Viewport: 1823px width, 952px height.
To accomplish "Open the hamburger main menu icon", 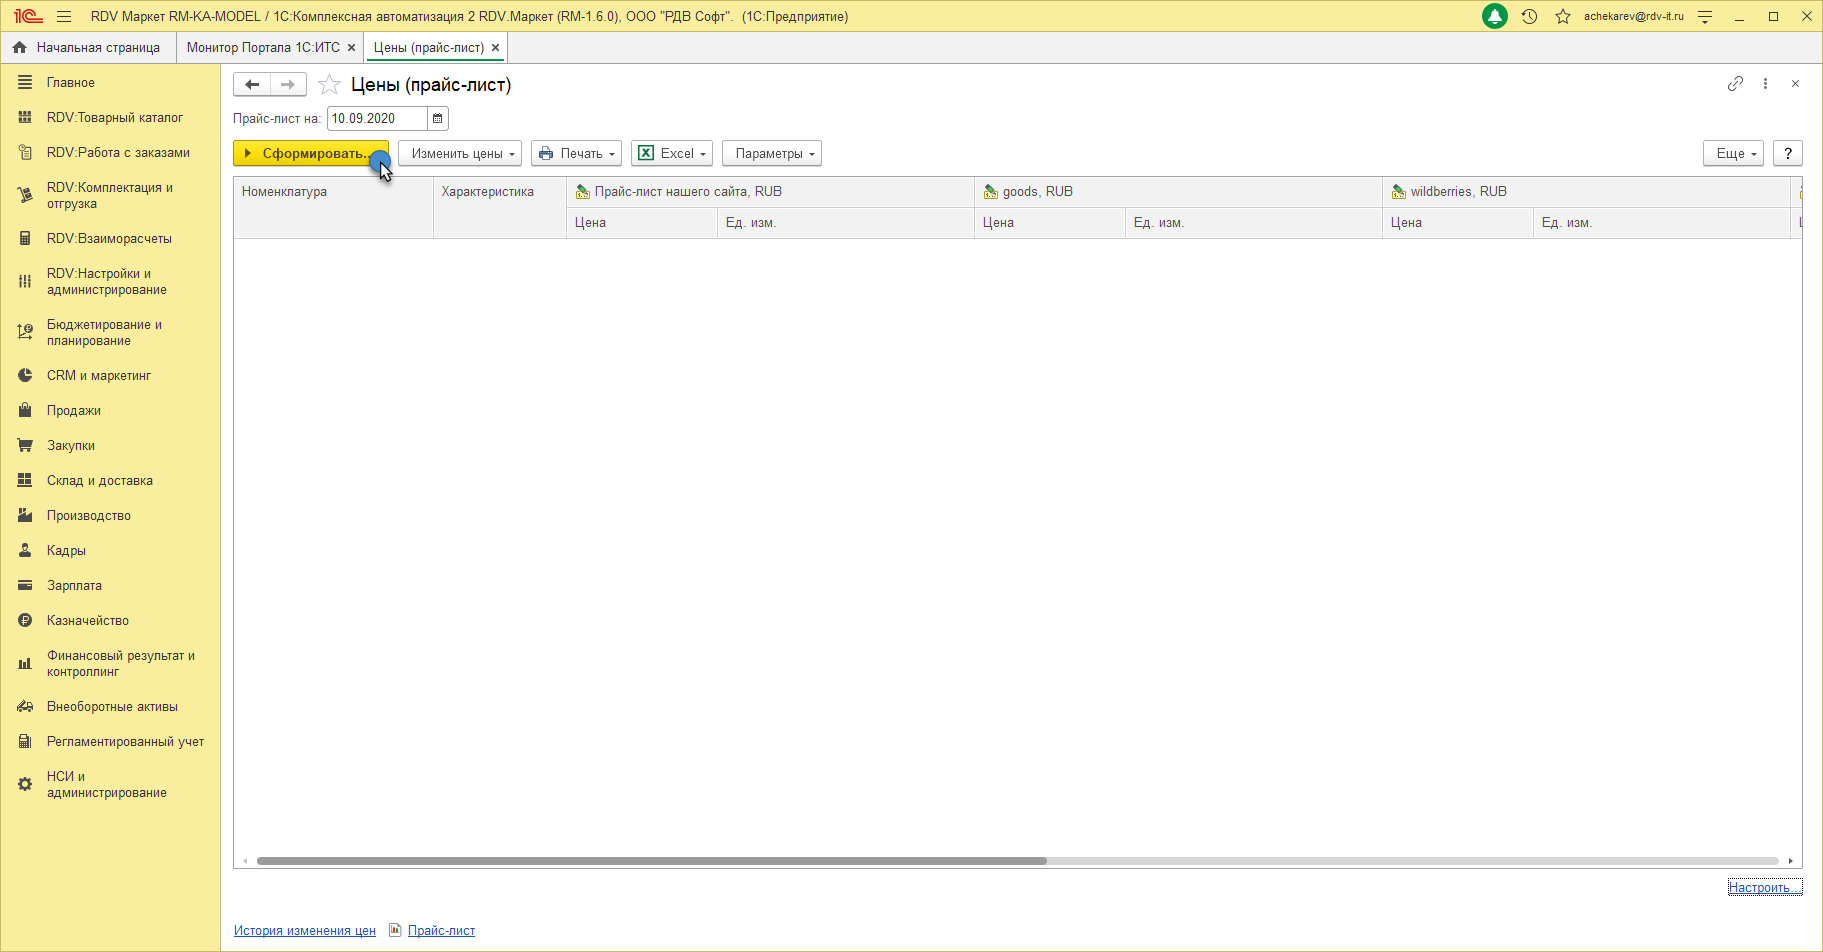I will click(x=64, y=17).
